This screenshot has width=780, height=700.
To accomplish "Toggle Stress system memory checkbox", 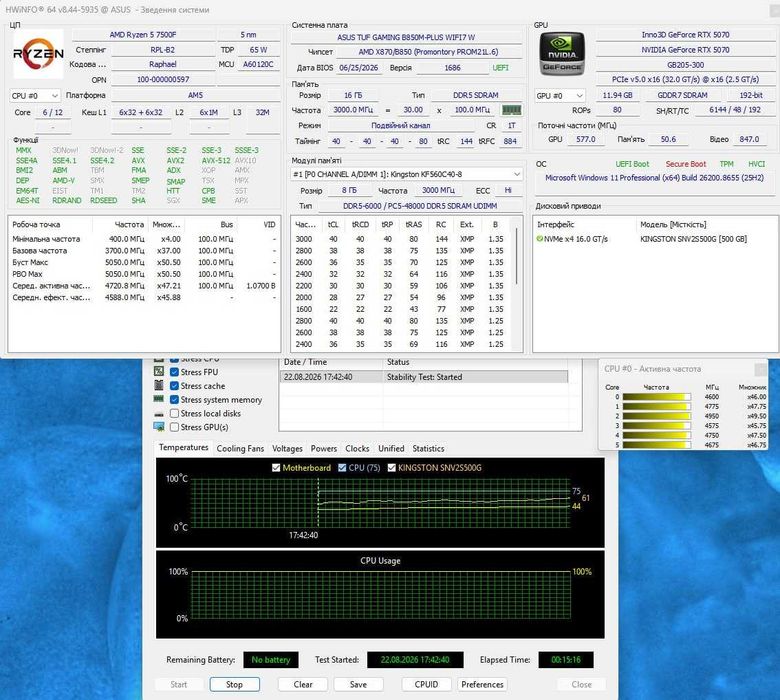I will 174,400.
